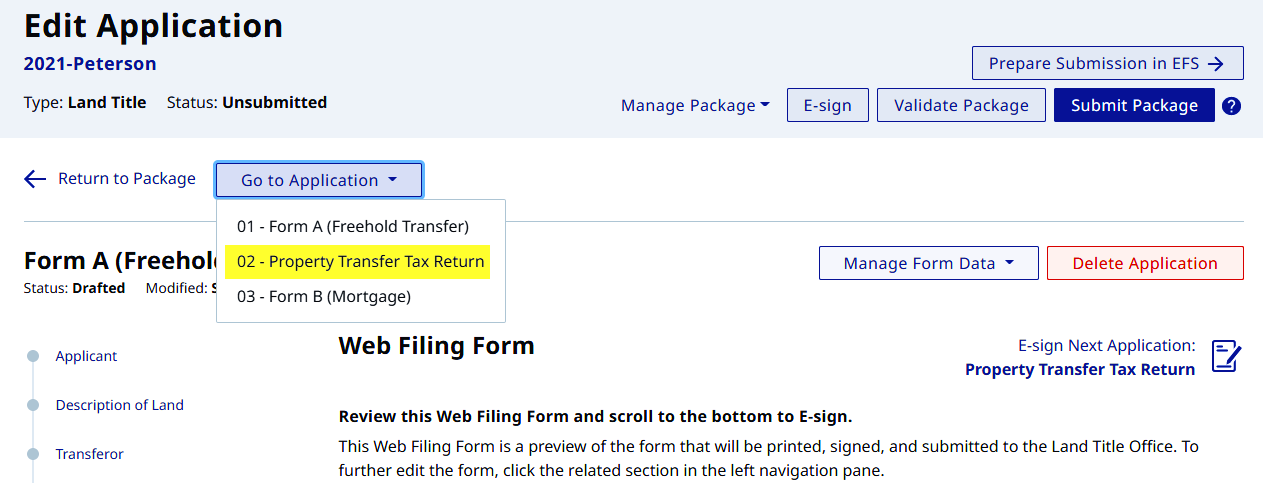Click the red Delete Application button
The width and height of the screenshot is (1263, 483).
(1145, 263)
